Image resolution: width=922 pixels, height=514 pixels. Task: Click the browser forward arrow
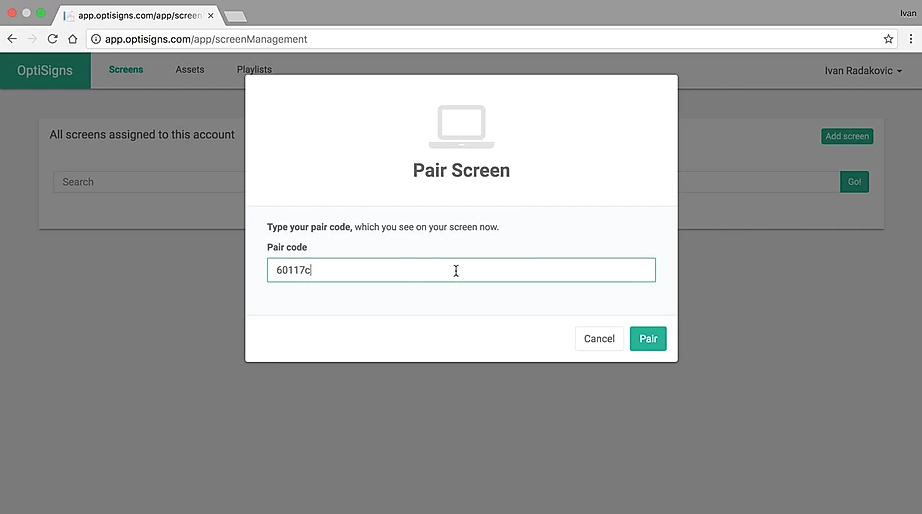(32, 39)
